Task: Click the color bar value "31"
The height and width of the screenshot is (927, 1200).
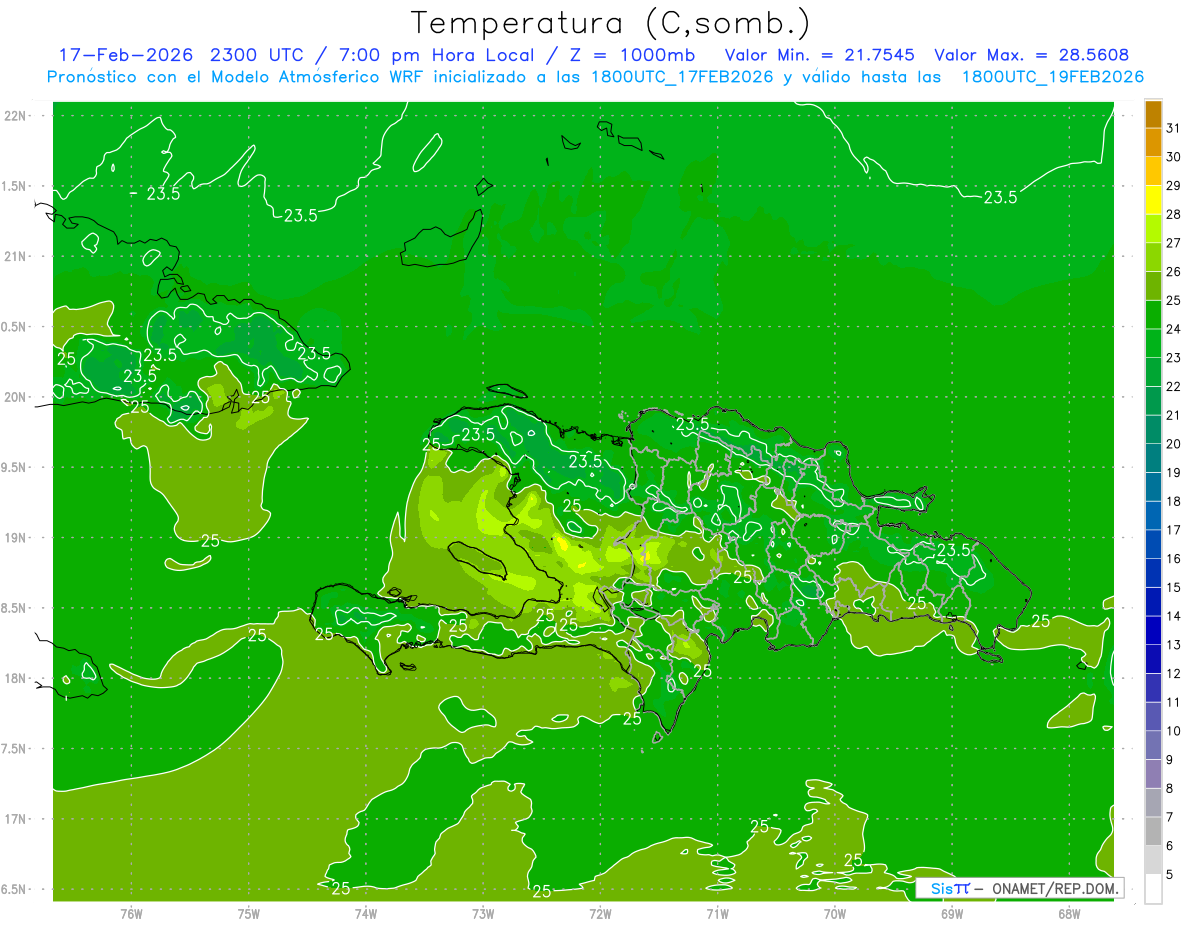Action: pos(1174,128)
